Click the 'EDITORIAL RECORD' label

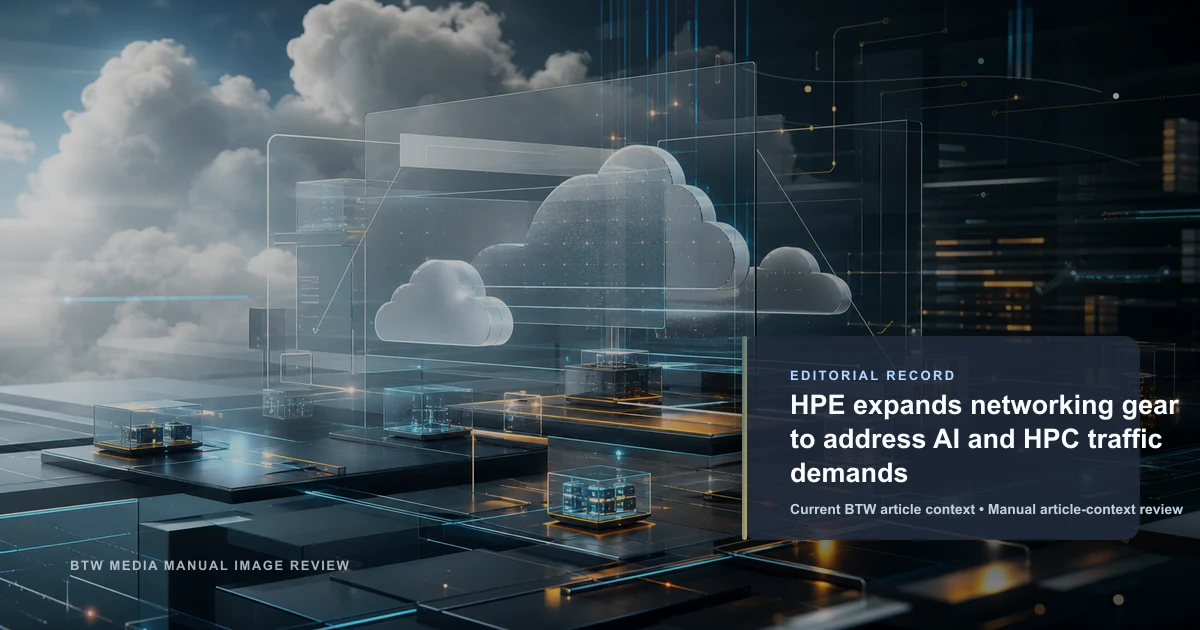pos(872,376)
